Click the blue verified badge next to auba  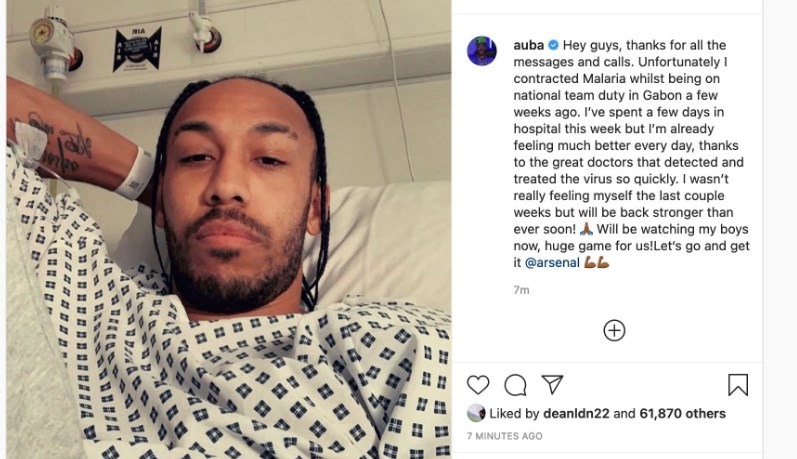tap(554, 45)
